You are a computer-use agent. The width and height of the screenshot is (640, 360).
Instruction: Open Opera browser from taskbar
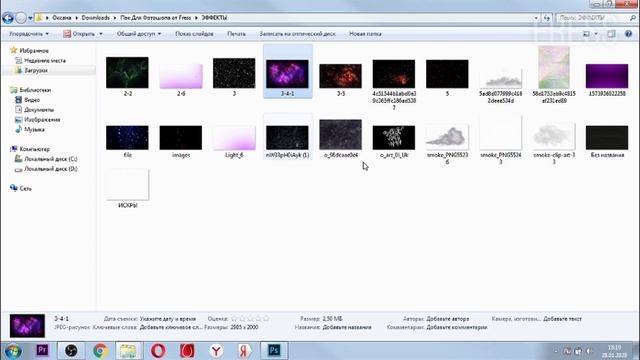[158, 351]
